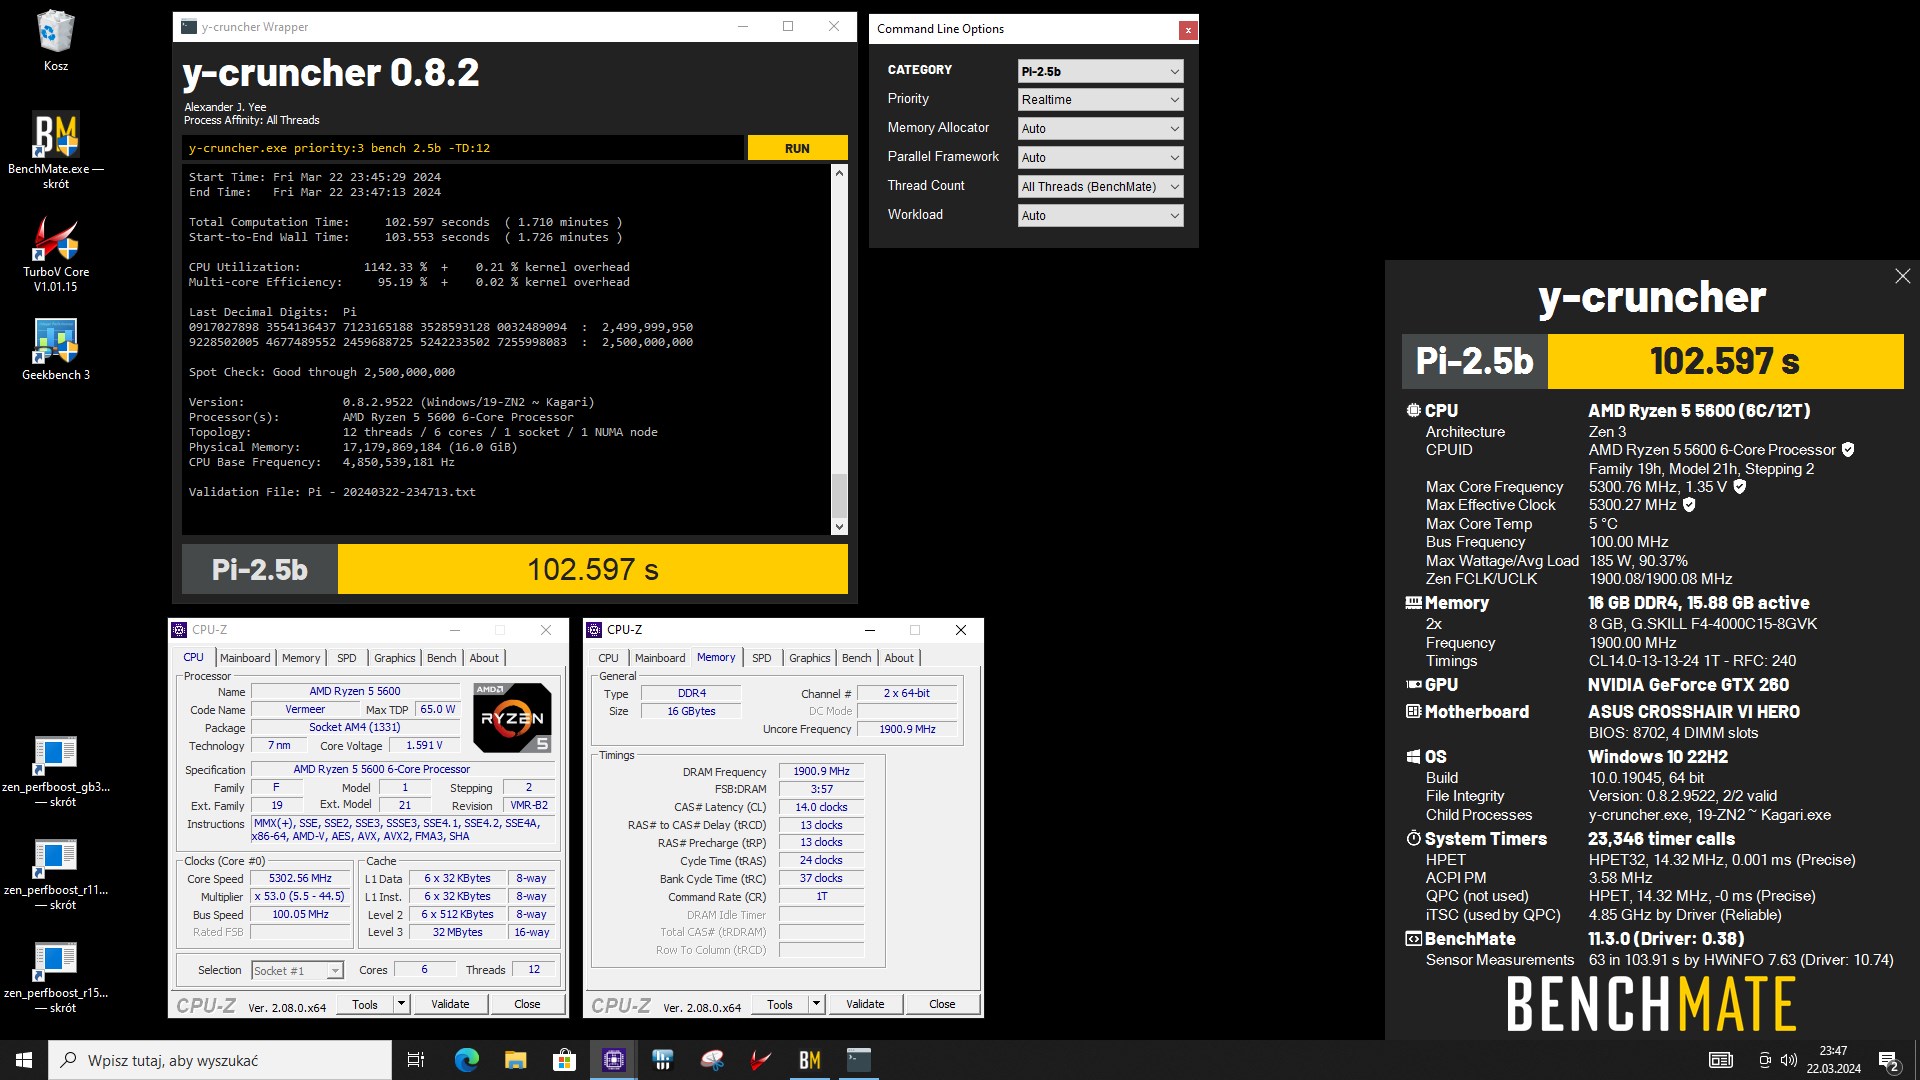Open HWiNFO taskbar icon

tap(662, 1060)
